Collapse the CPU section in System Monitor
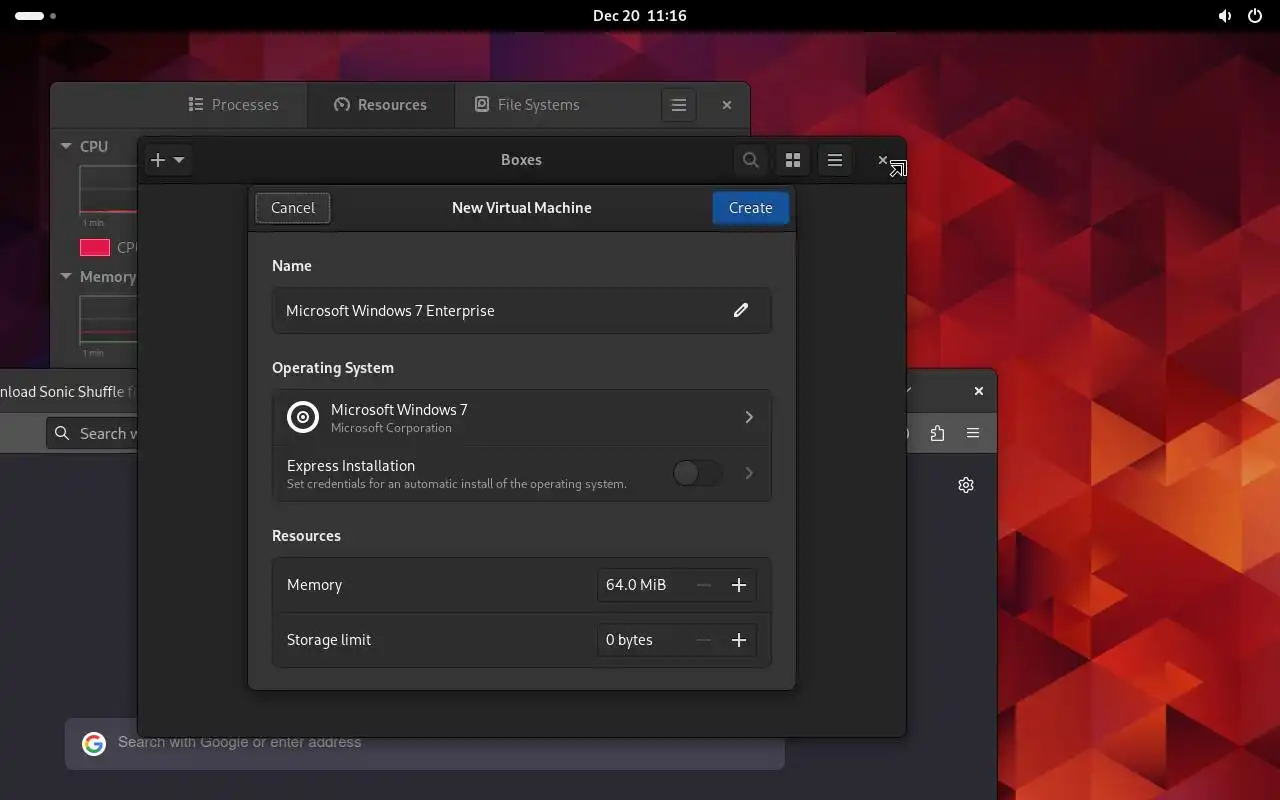1280x800 pixels. 66,146
